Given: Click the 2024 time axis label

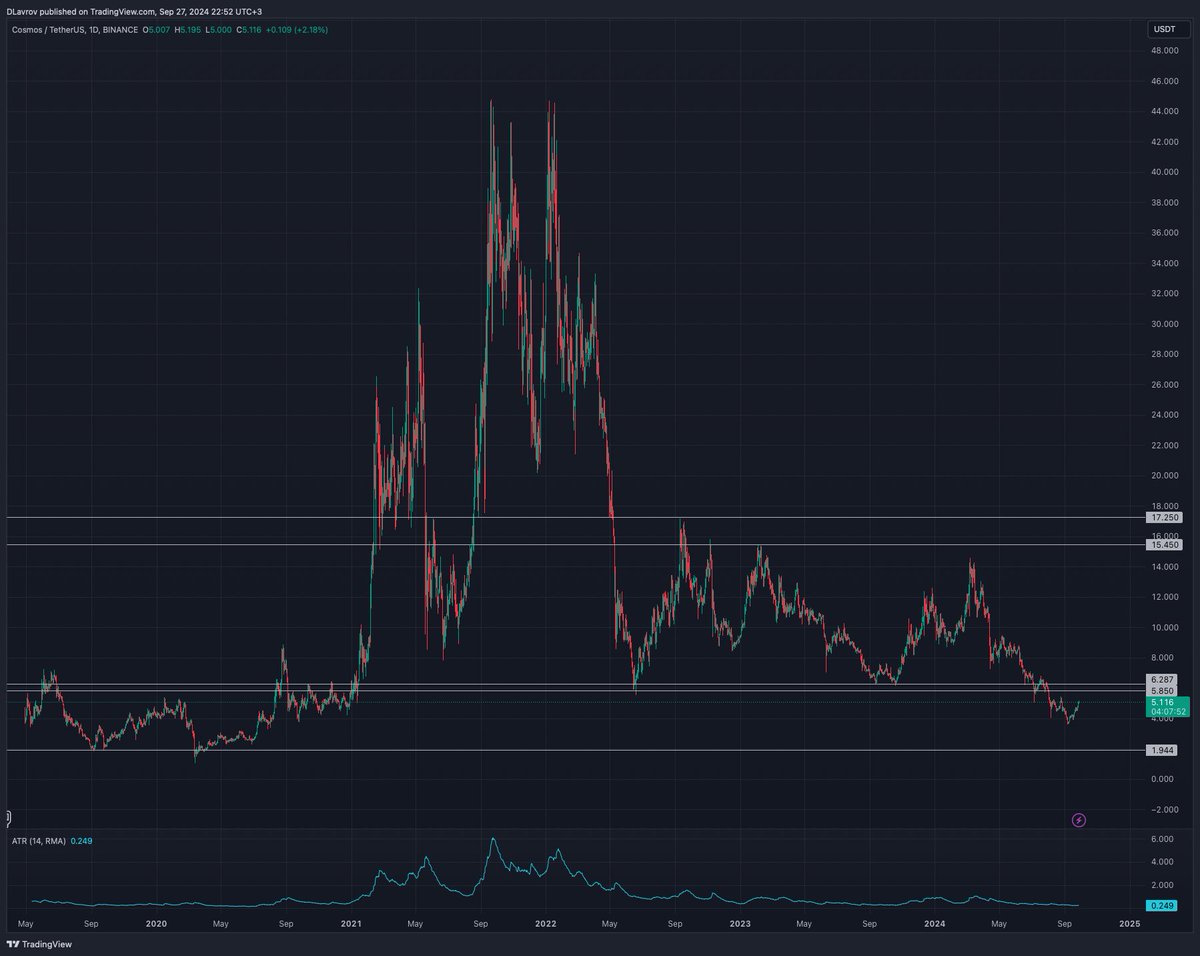Looking at the screenshot, I should click(936, 925).
